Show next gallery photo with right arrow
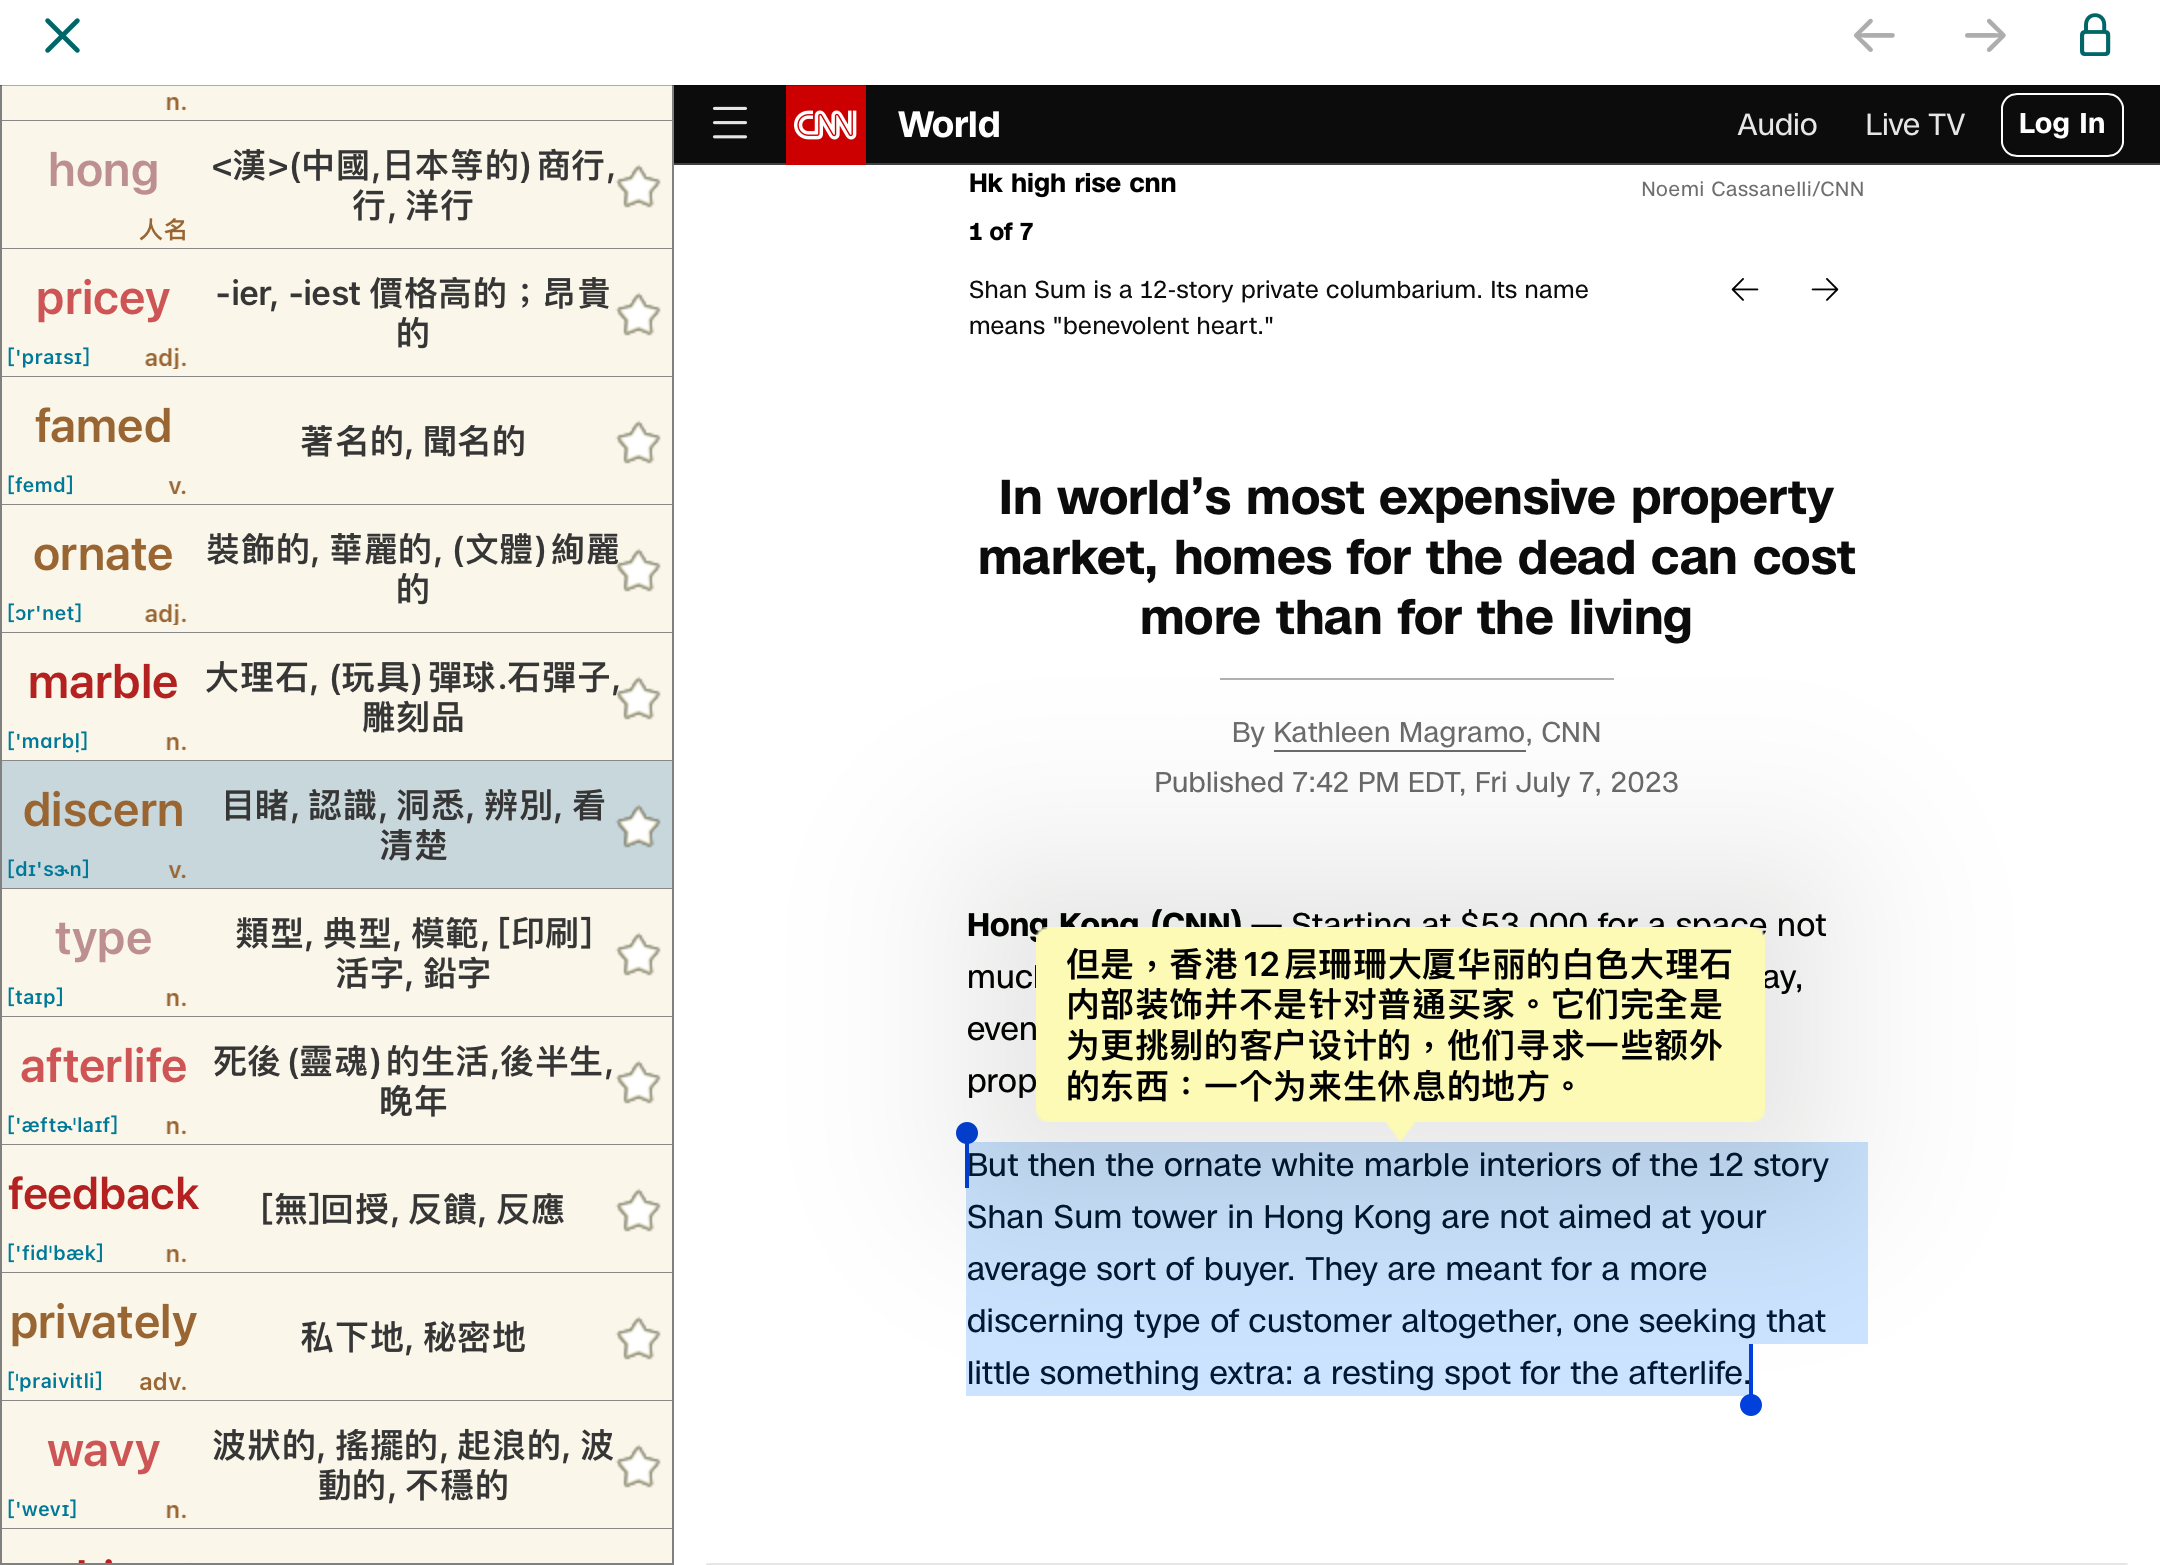Screen dimensions: 2160x1565 tap(1825, 290)
